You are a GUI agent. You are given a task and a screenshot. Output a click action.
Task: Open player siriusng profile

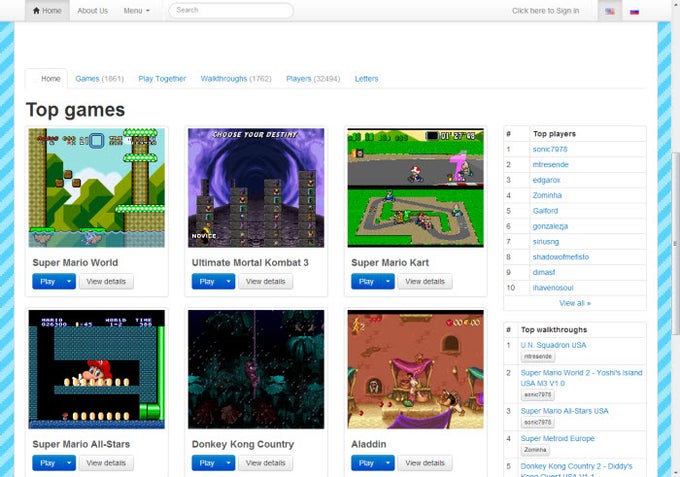click(x=546, y=242)
